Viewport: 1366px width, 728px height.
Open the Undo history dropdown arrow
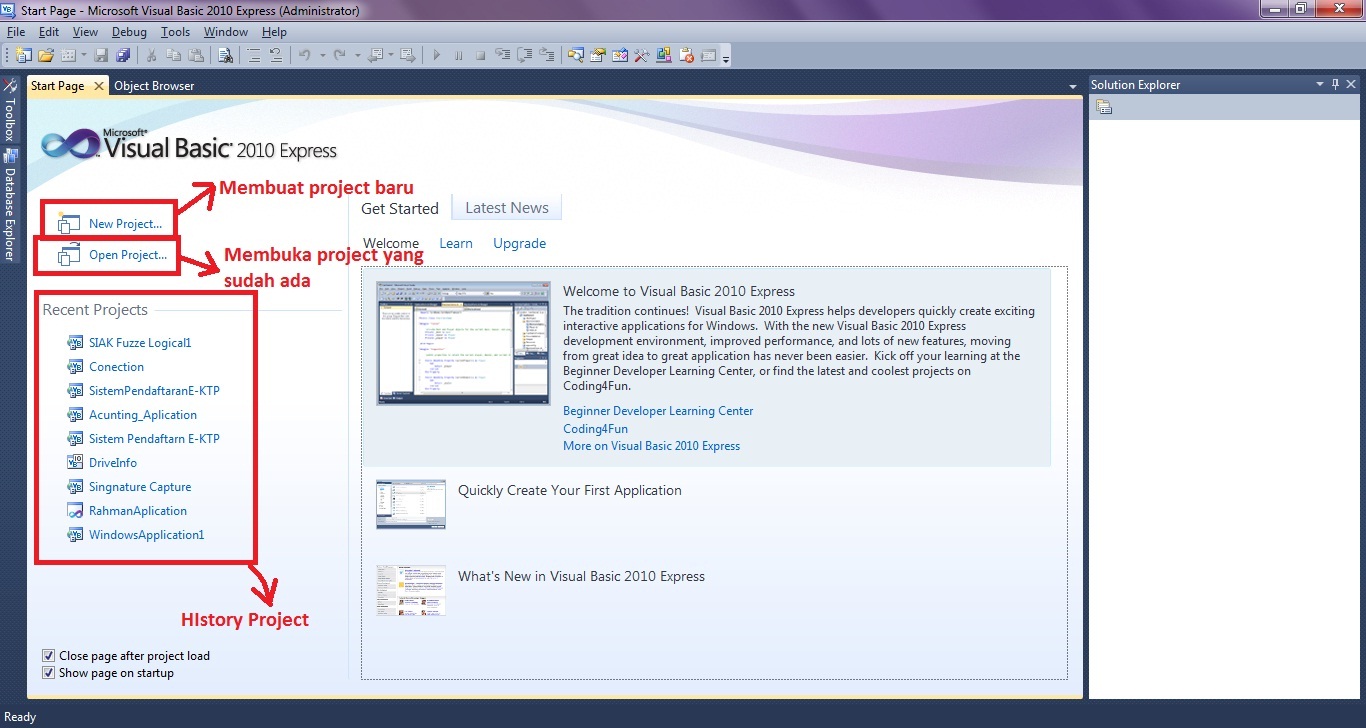[x=322, y=55]
